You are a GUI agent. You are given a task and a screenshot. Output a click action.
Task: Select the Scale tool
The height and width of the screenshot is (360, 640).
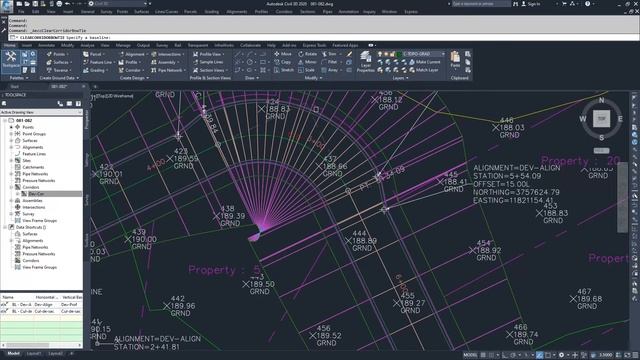[x=307, y=70]
